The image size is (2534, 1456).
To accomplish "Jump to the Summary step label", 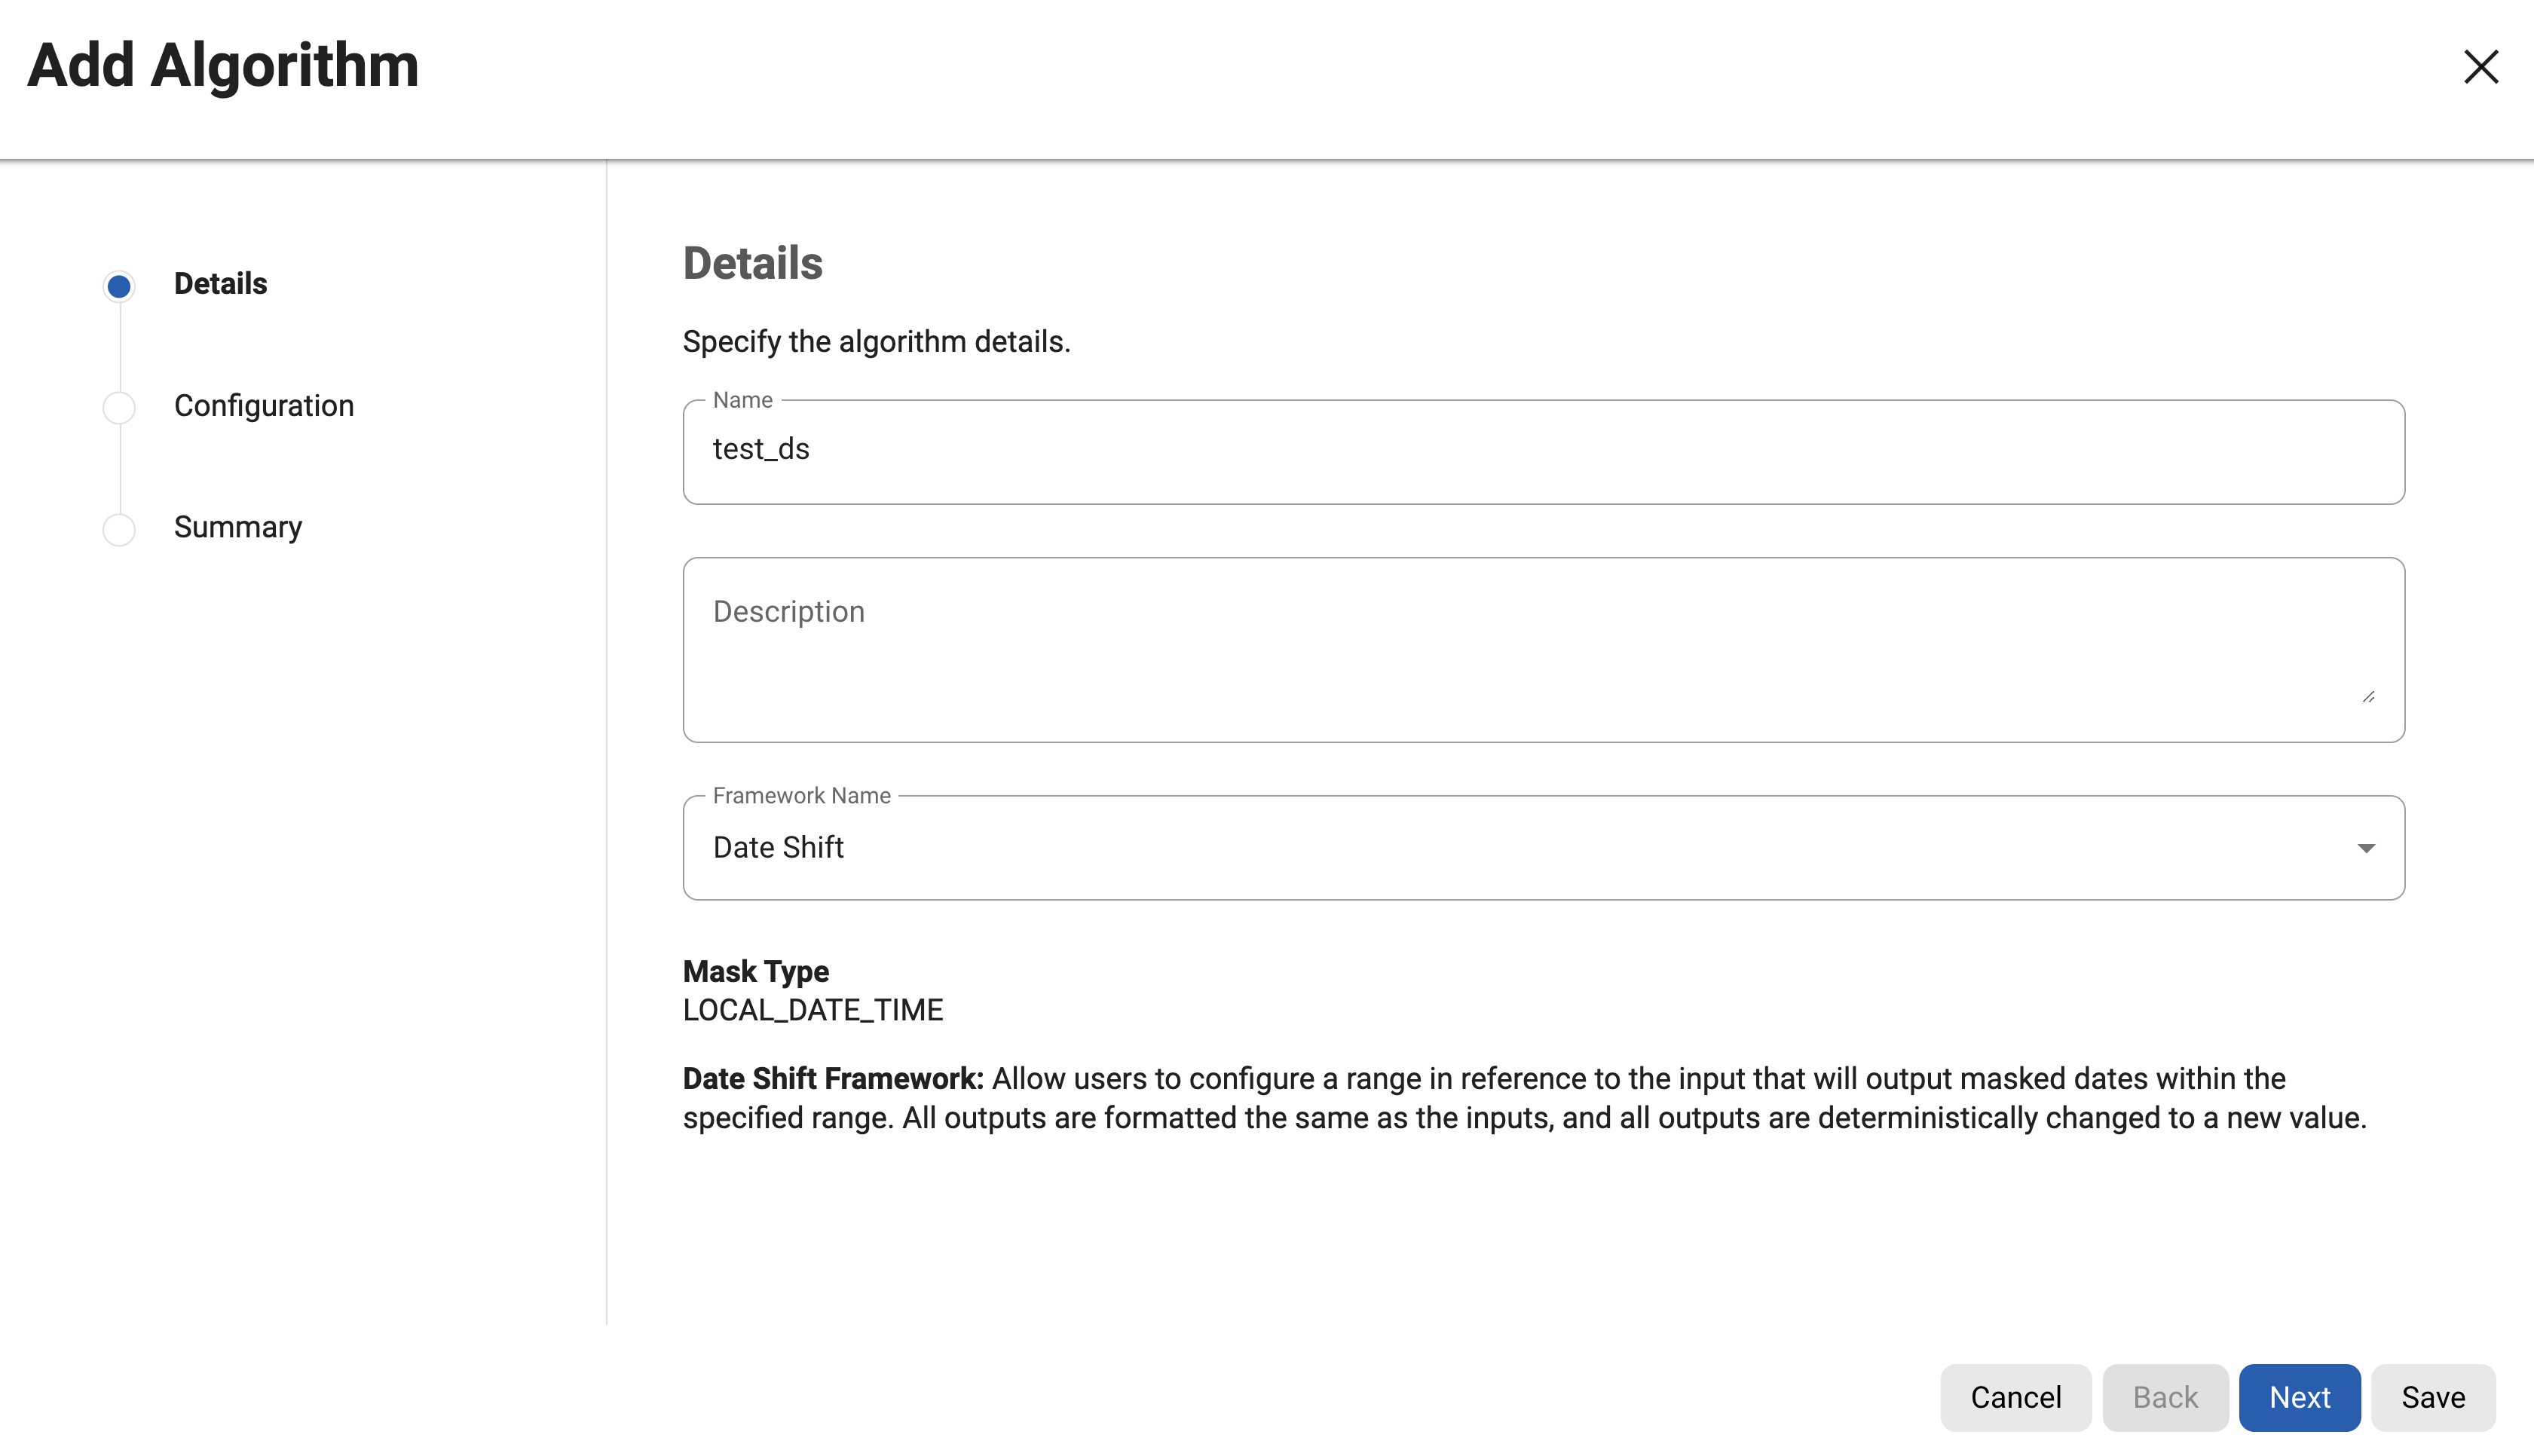I will pyautogui.click(x=237, y=527).
